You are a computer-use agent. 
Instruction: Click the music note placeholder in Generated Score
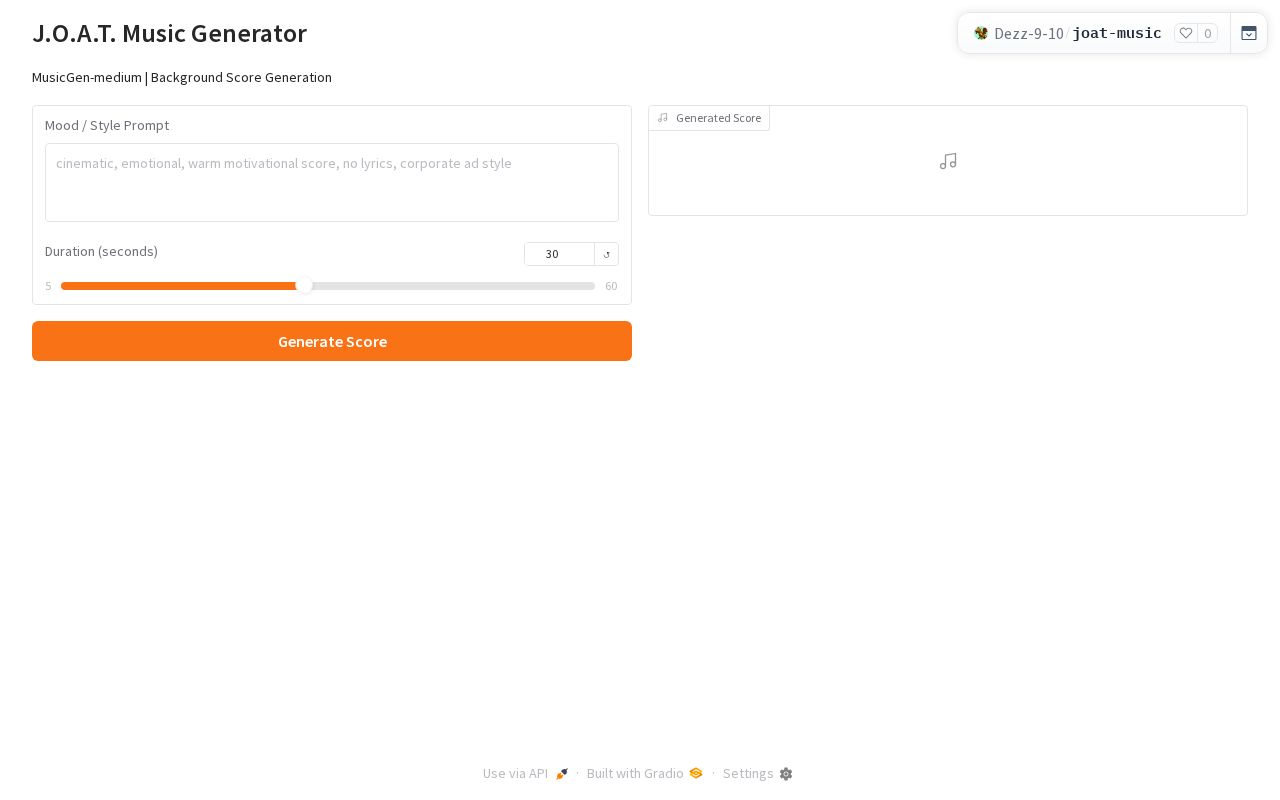pos(948,161)
